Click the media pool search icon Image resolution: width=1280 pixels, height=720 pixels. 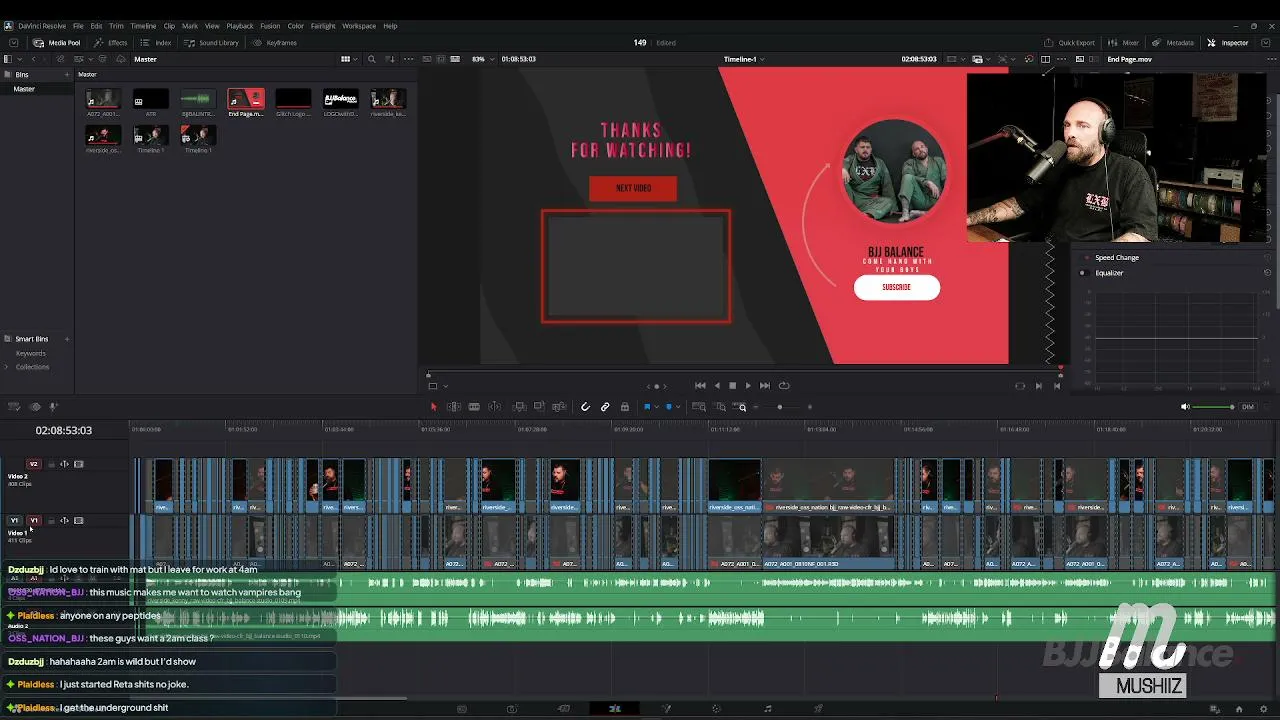[372, 59]
